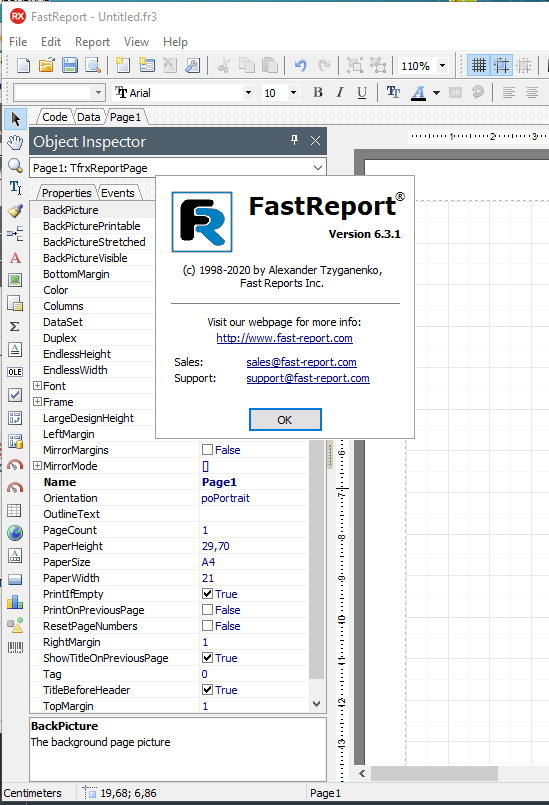Click the Preview report icon
The image size is (549, 805).
point(93,66)
